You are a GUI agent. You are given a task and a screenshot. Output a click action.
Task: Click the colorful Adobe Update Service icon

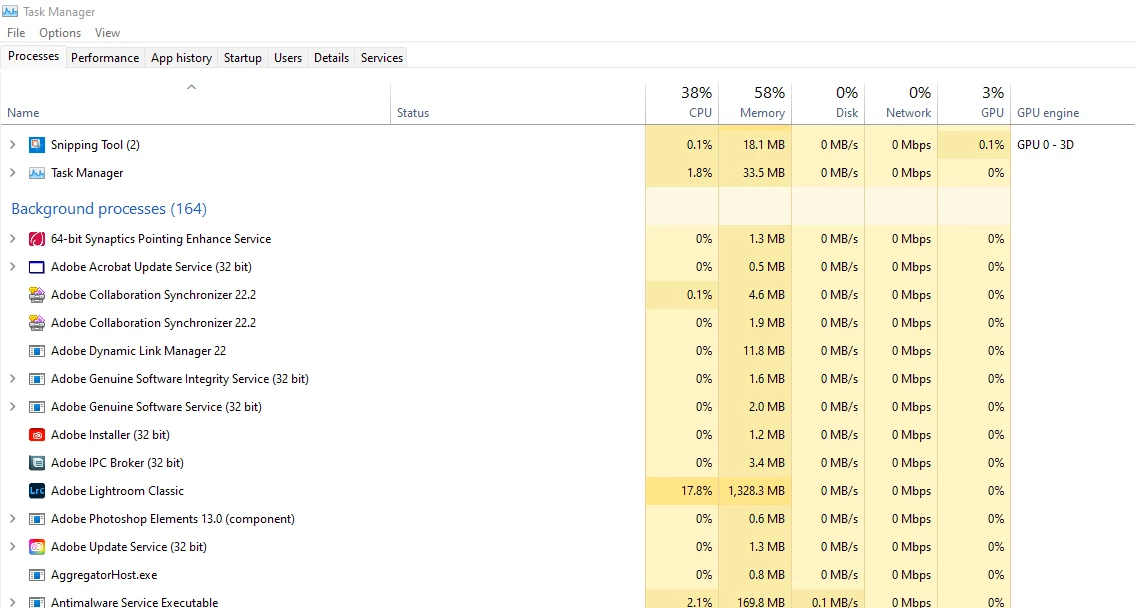pos(37,547)
